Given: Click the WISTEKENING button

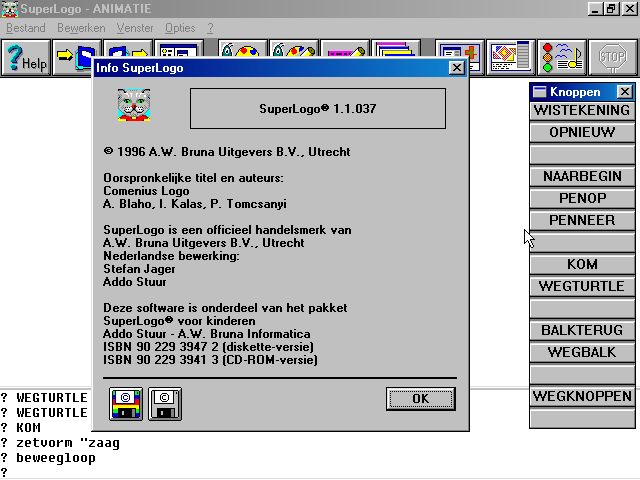Looking at the screenshot, I should click(x=582, y=110).
